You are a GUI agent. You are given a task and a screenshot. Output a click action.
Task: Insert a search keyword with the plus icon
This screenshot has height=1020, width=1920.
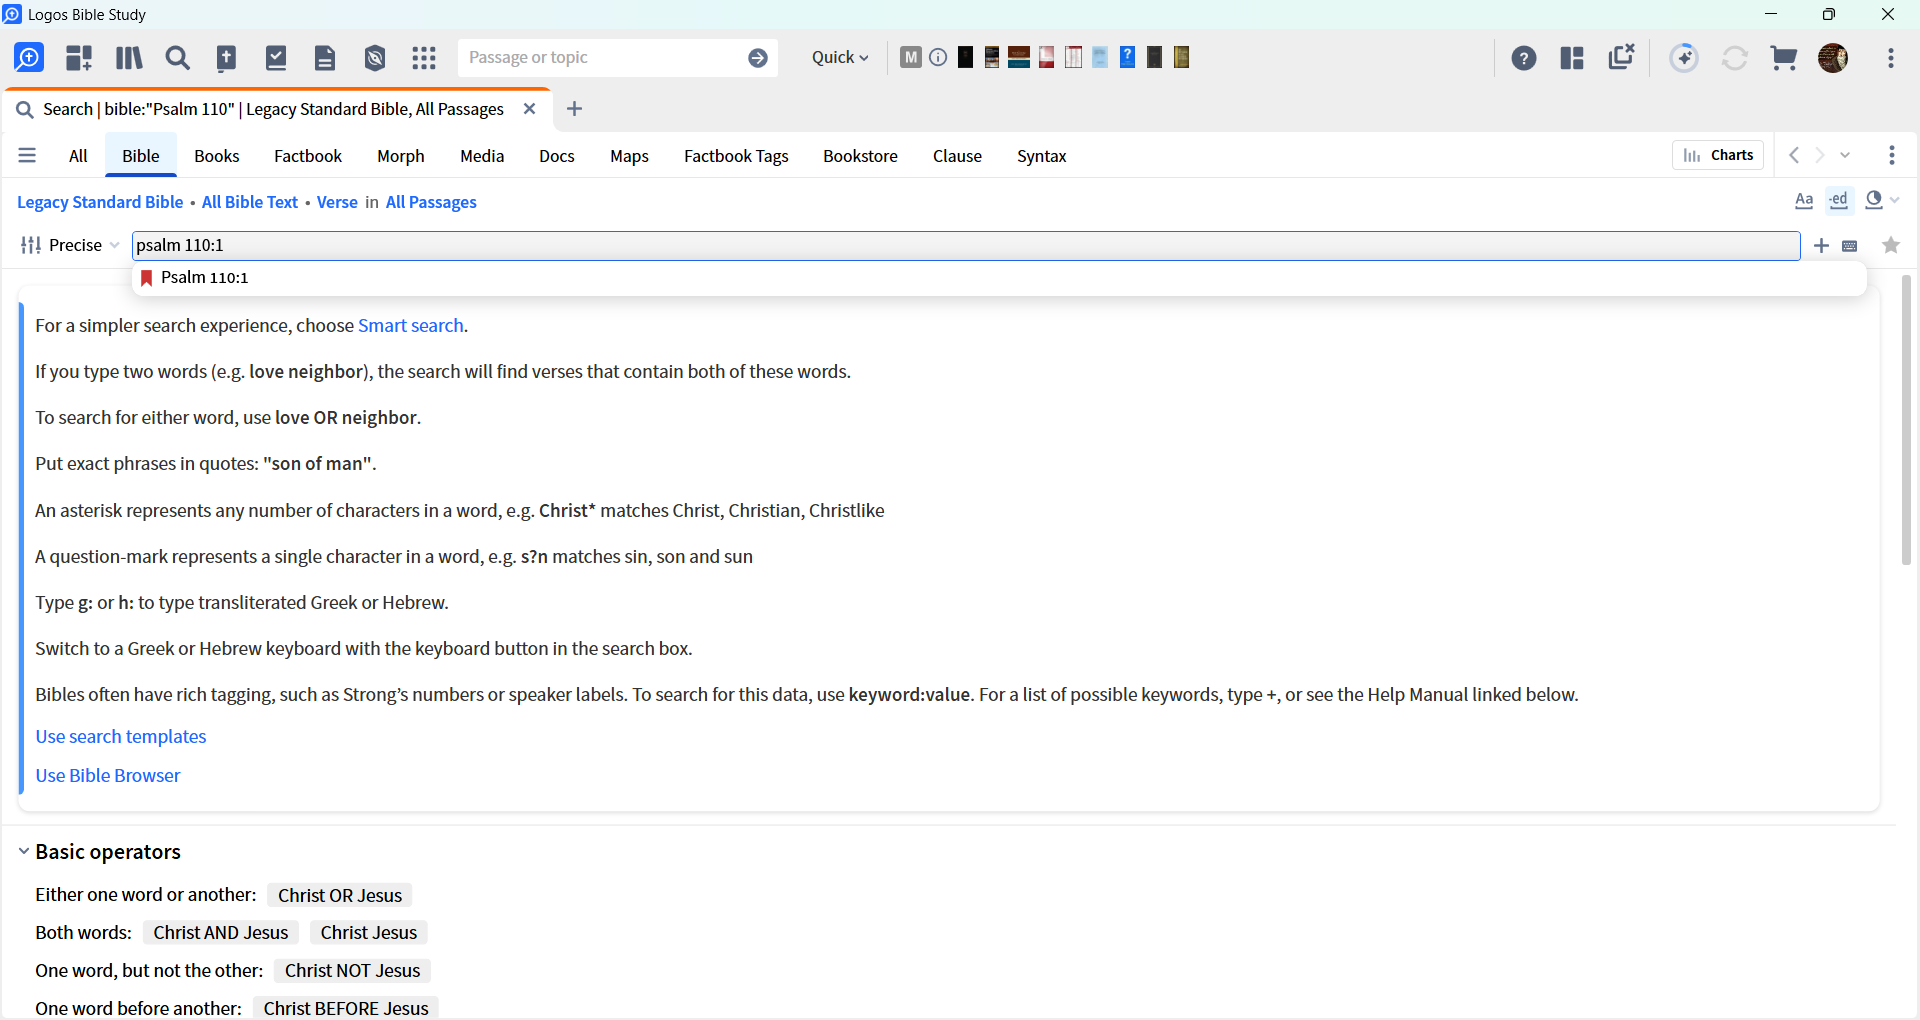coord(1822,246)
